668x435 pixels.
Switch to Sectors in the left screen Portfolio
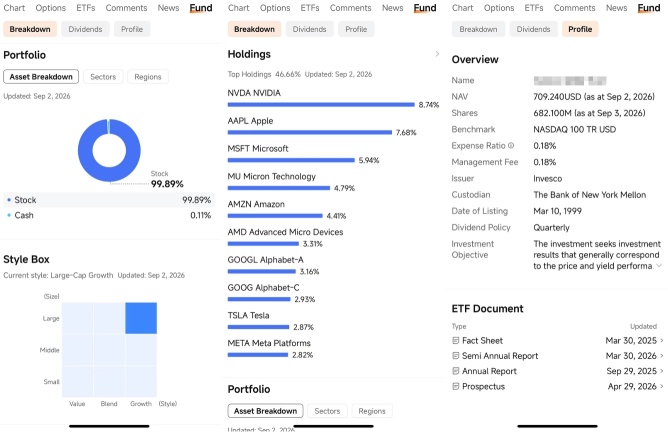click(103, 77)
